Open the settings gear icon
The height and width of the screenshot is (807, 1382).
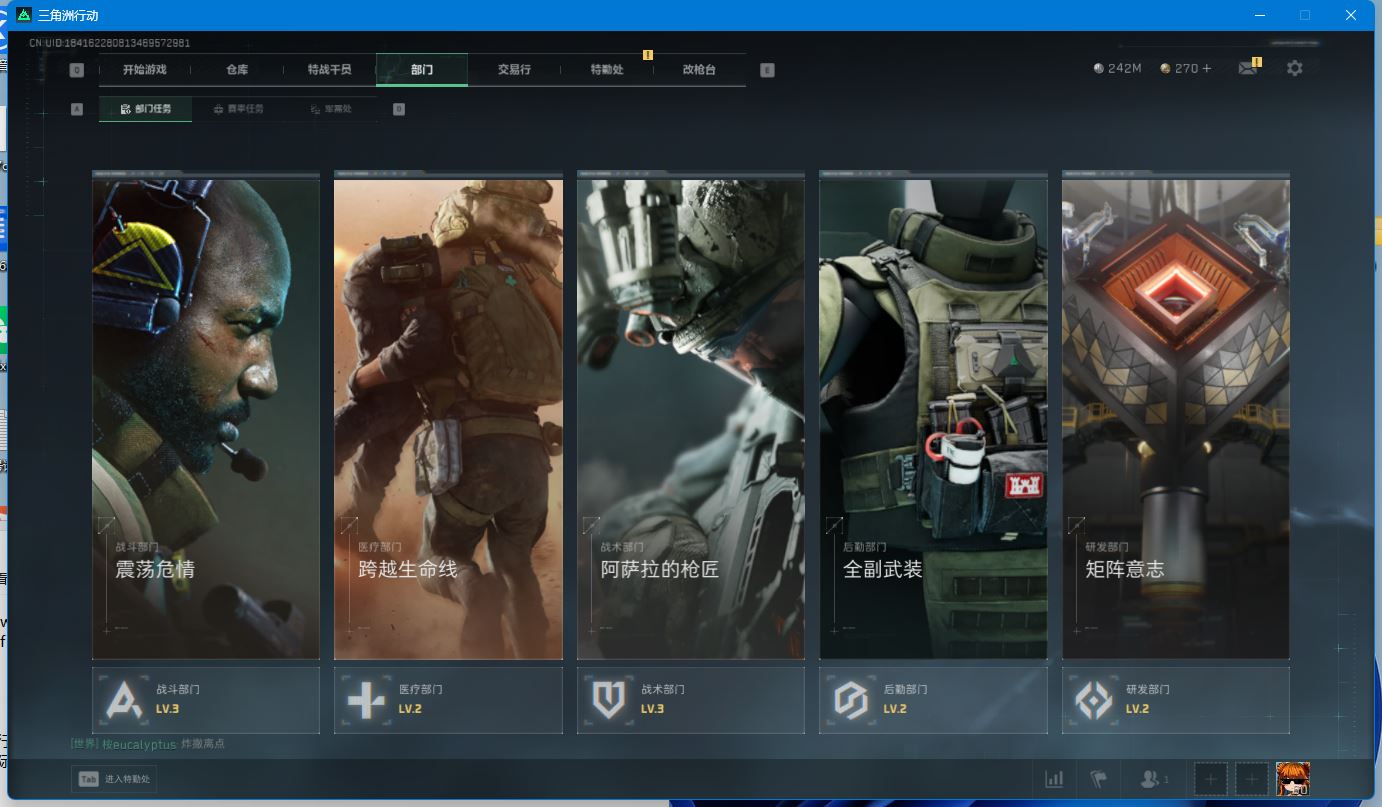click(1294, 68)
